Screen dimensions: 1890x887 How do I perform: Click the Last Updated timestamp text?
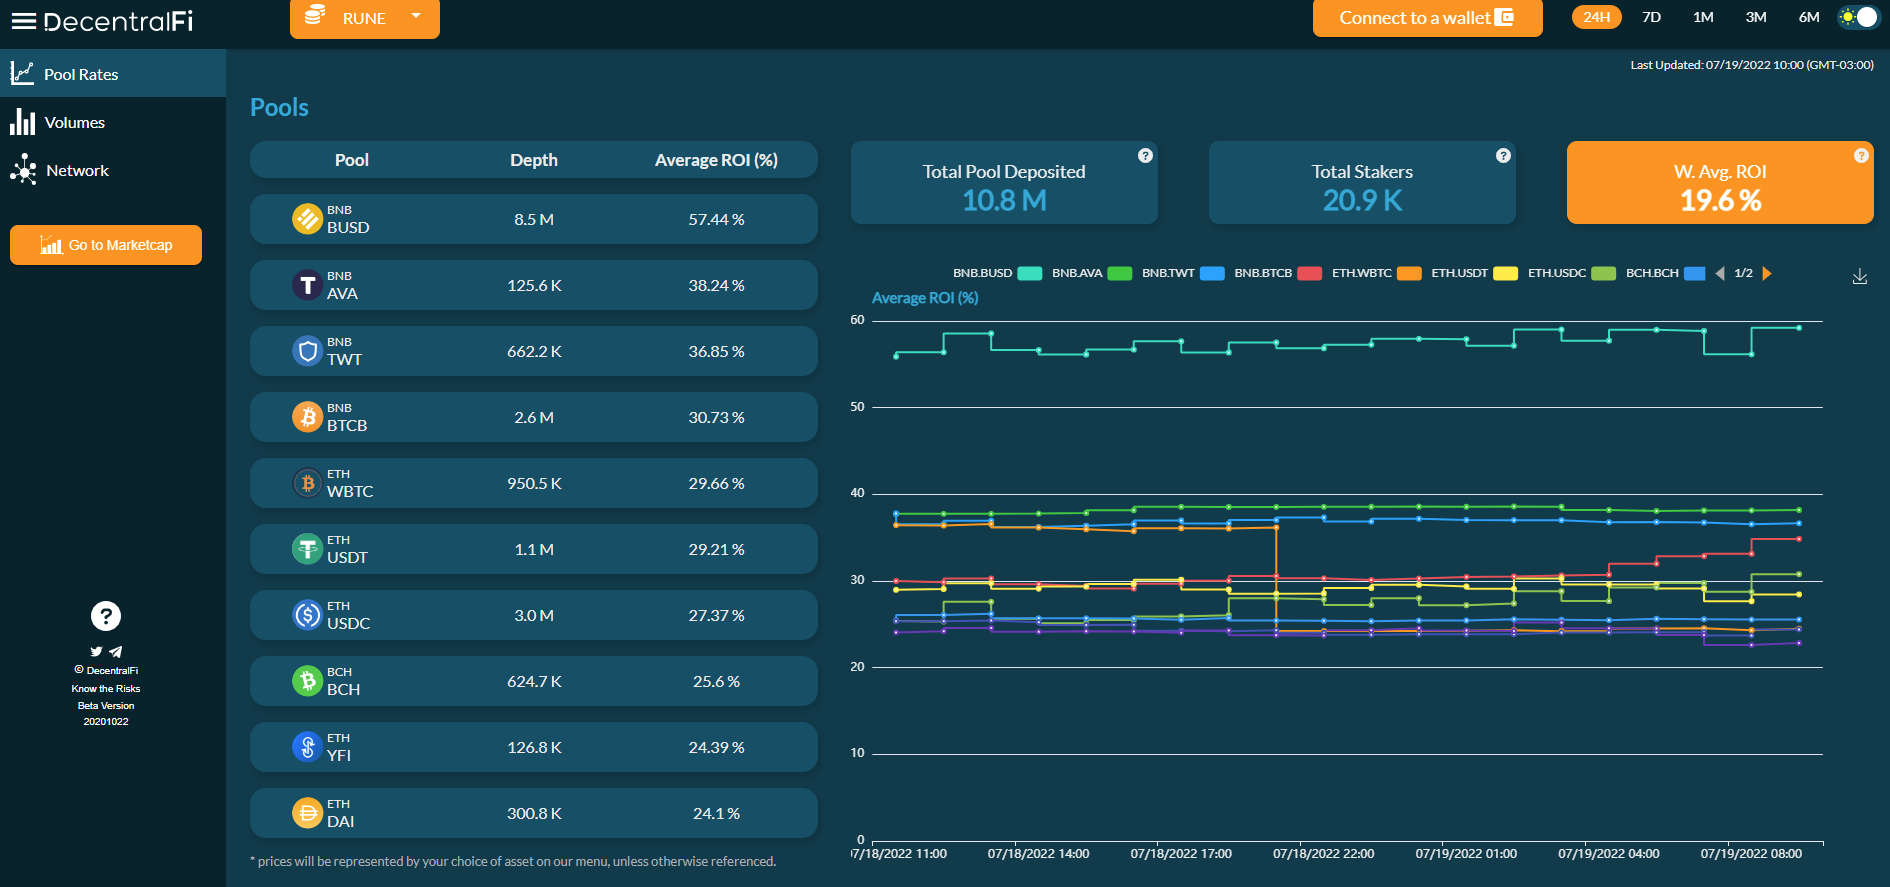1752,65
